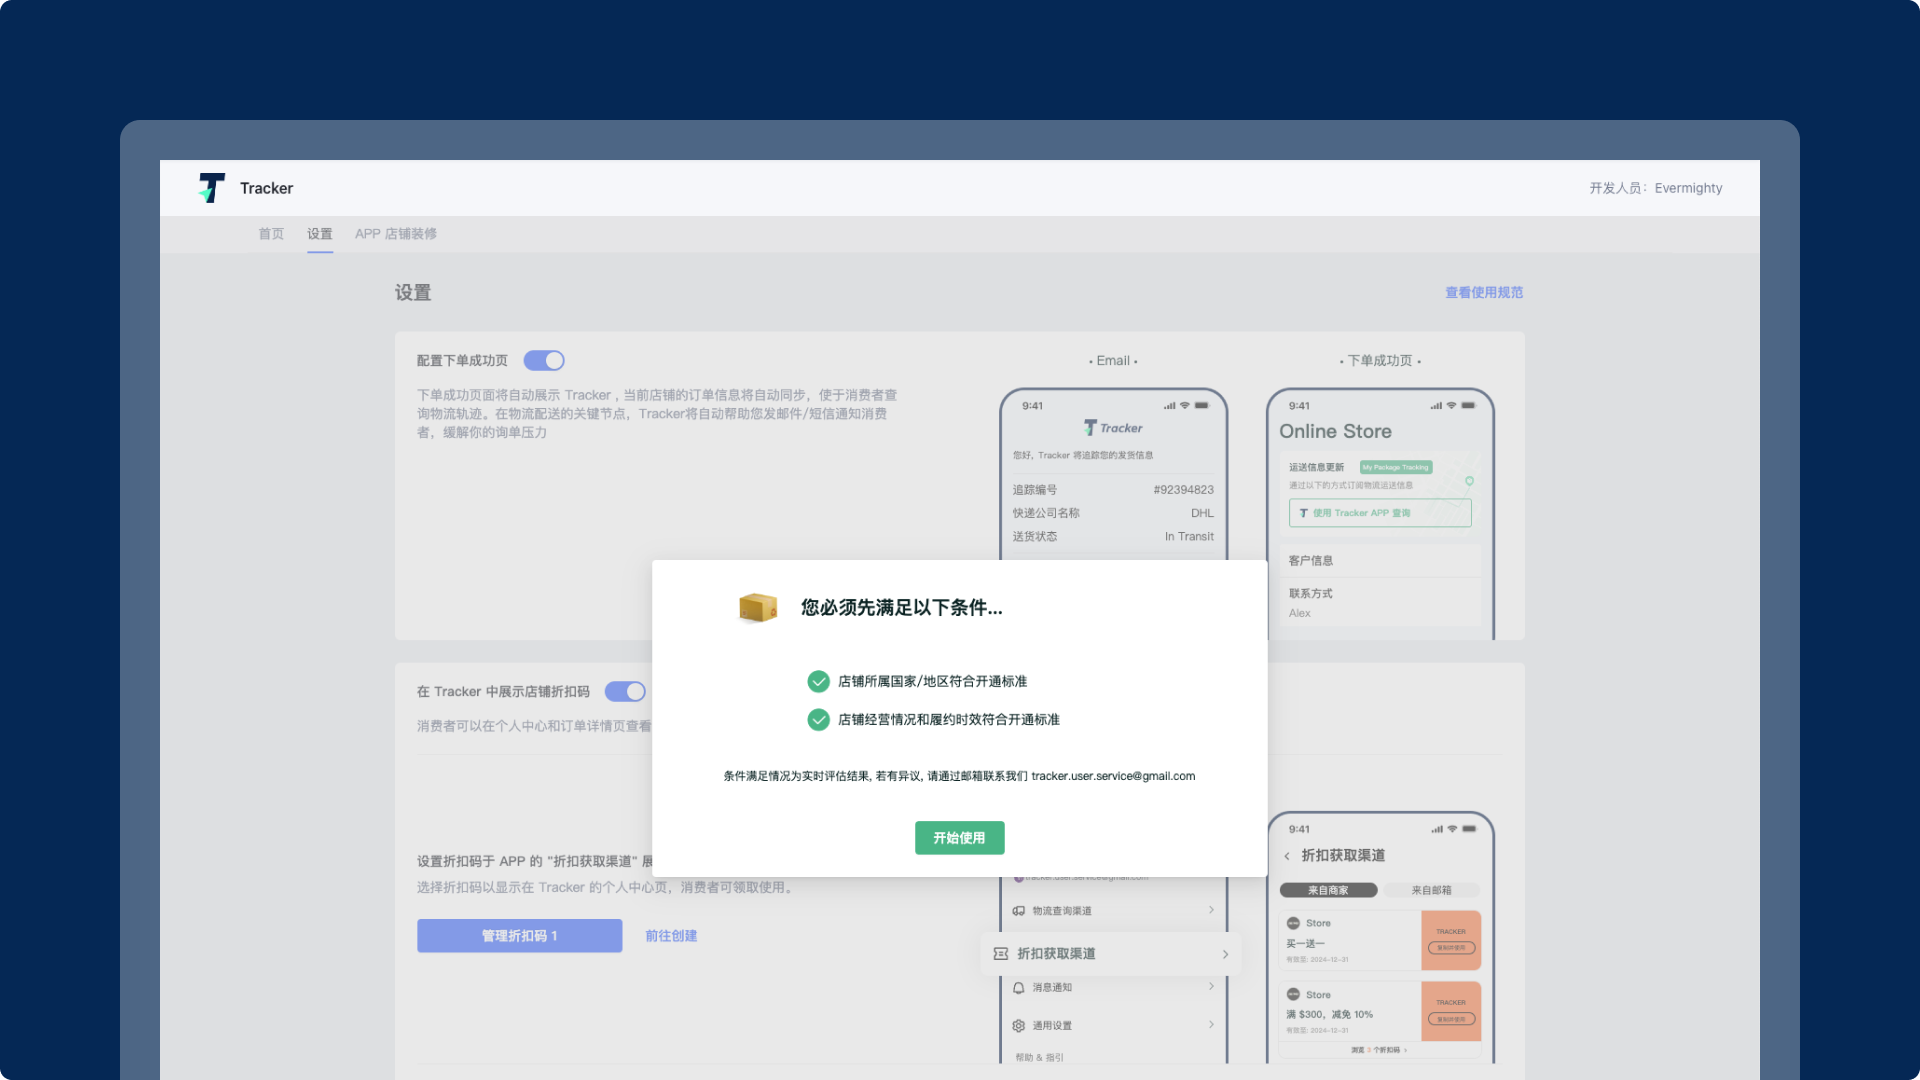The image size is (1920, 1080).
Task: Click the green checkmark for 店铺经营情况和履约时效符合开通标准
Action: tap(818, 720)
